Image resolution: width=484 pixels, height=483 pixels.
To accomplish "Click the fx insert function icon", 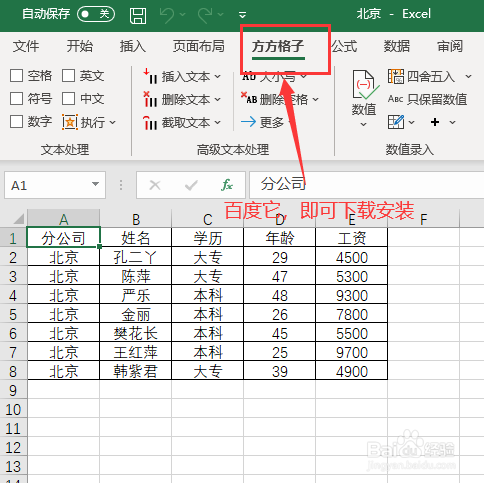I will (227, 185).
